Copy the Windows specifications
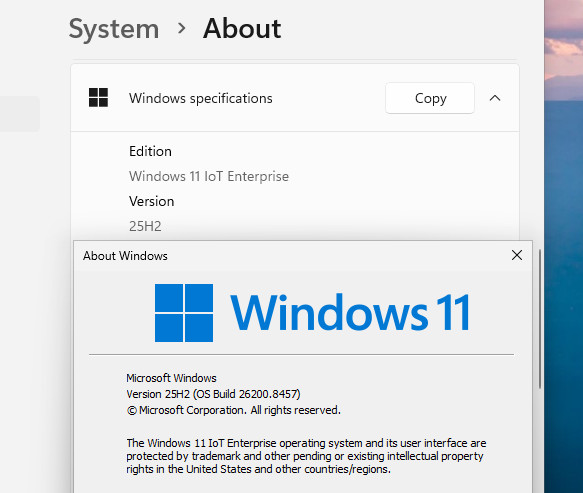 coord(430,98)
